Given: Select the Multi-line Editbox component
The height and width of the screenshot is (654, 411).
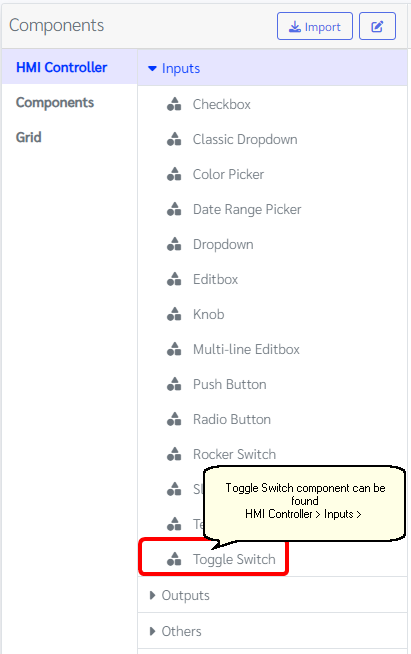Looking at the screenshot, I should (x=246, y=349).
